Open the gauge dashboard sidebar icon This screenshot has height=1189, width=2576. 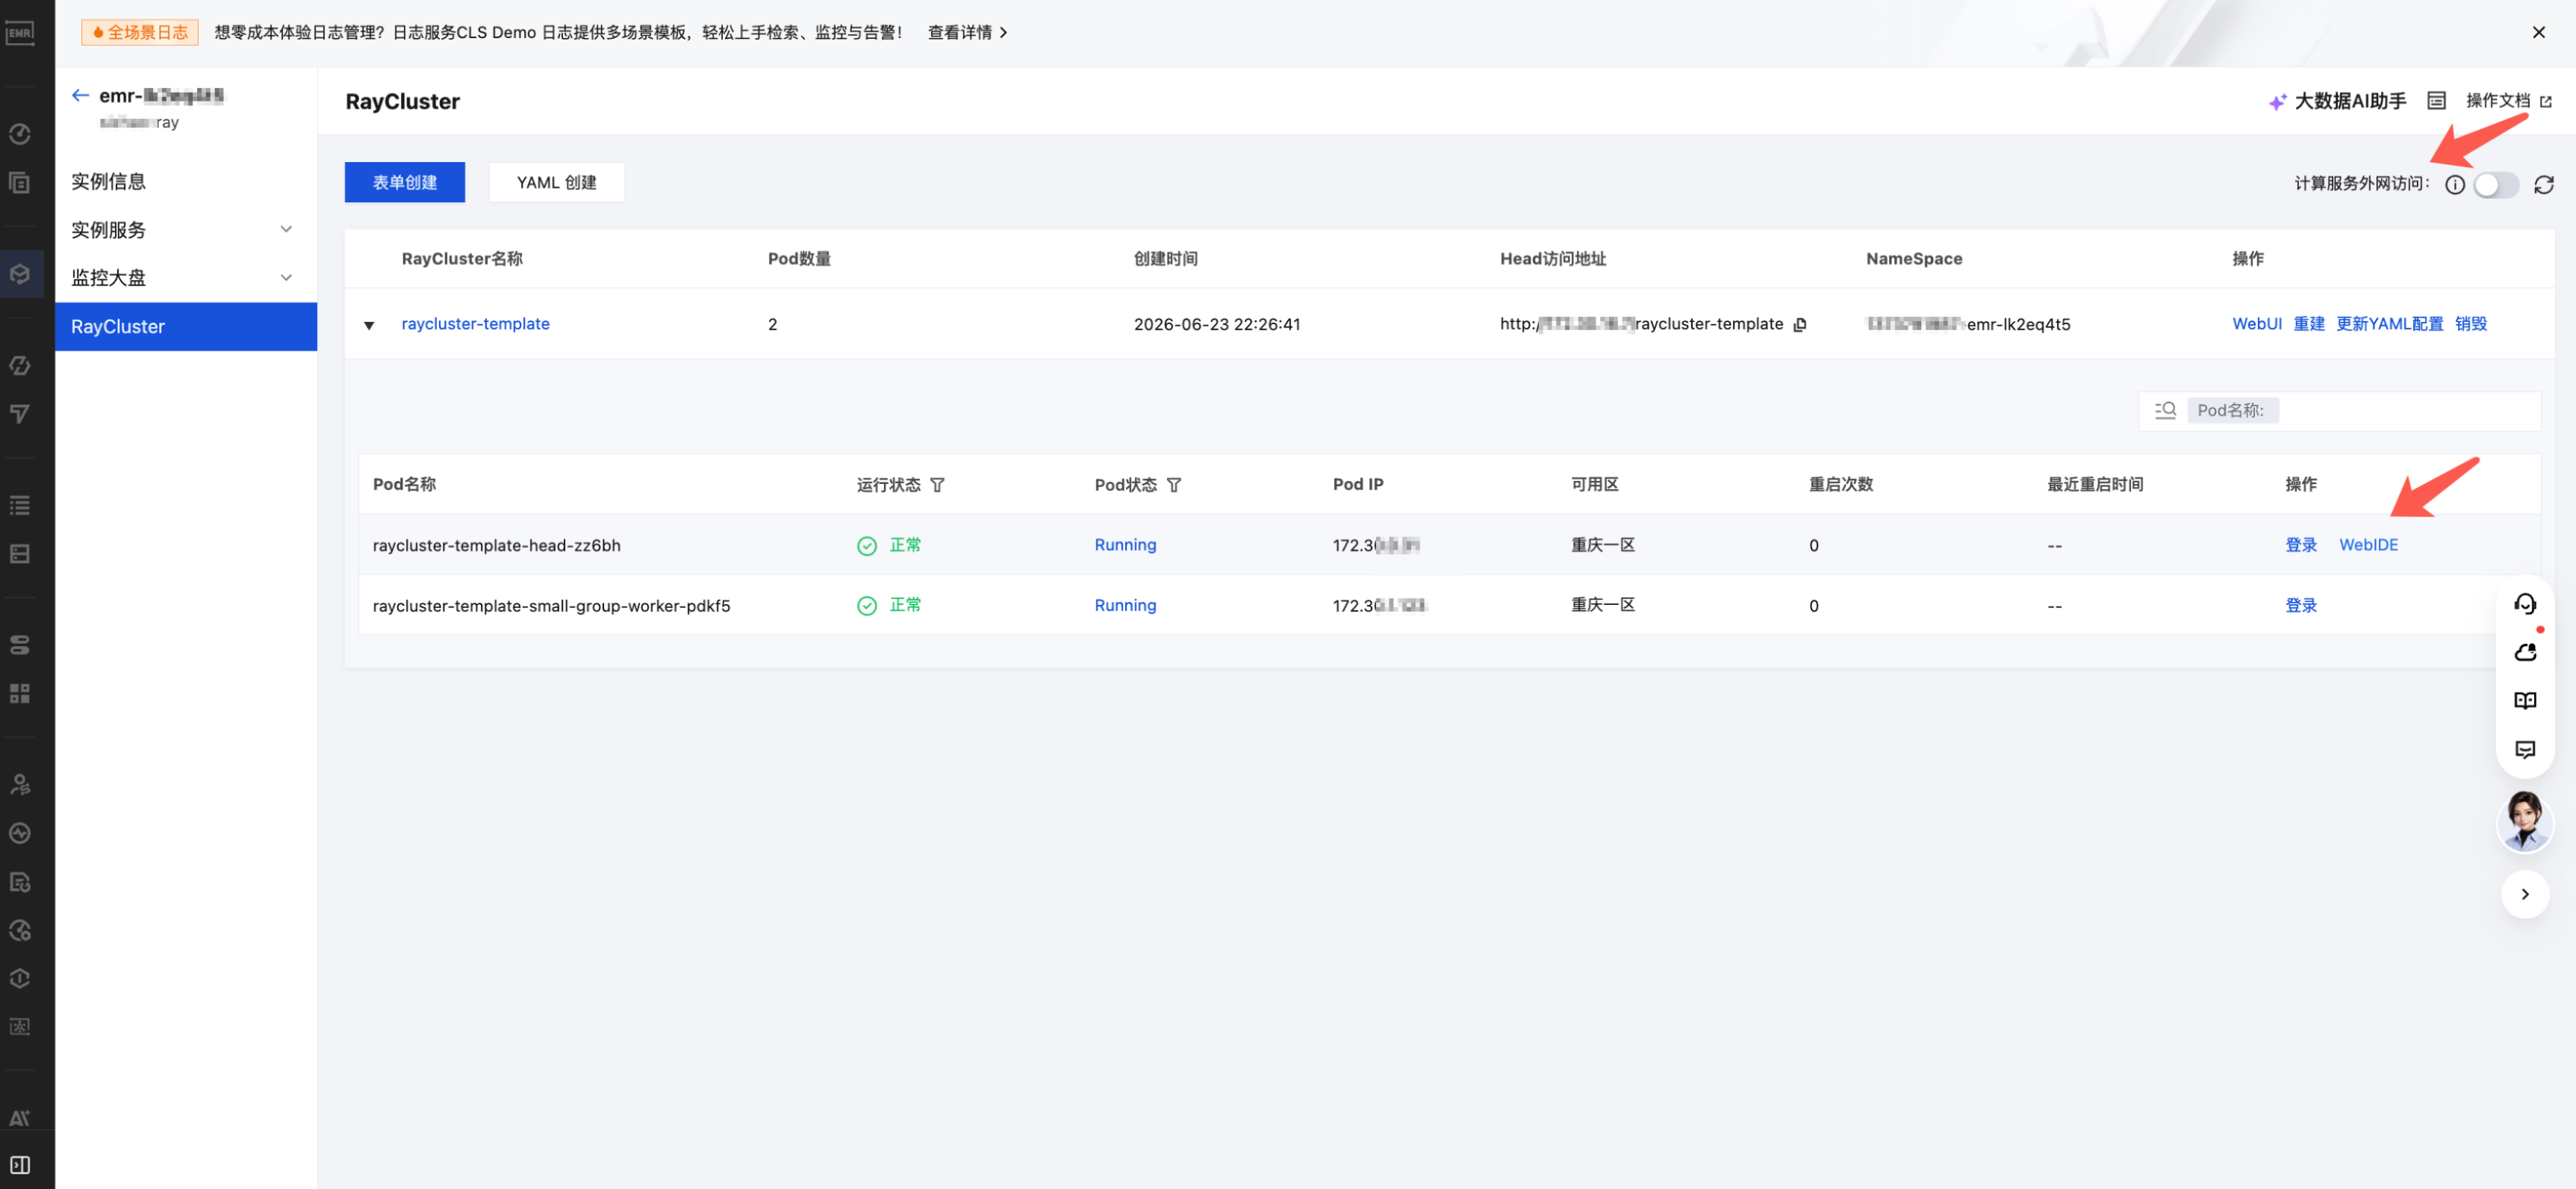tap(20, 134)
